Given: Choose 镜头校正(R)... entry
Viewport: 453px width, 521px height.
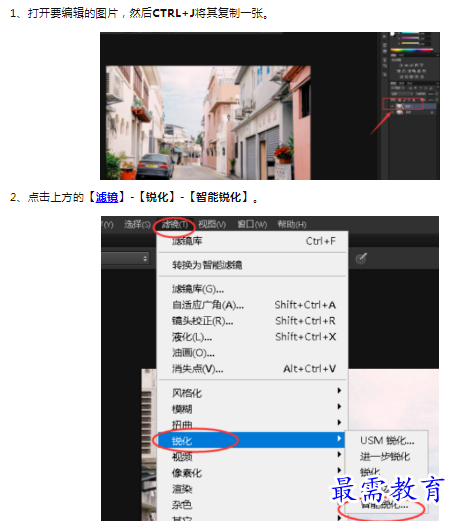Looking at the screenshot, I should (x=252, y=321).
